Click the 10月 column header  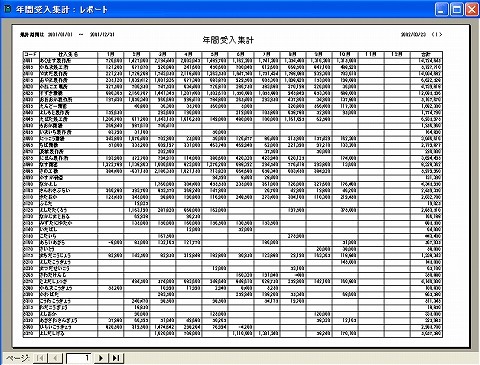tap(345, 54)
